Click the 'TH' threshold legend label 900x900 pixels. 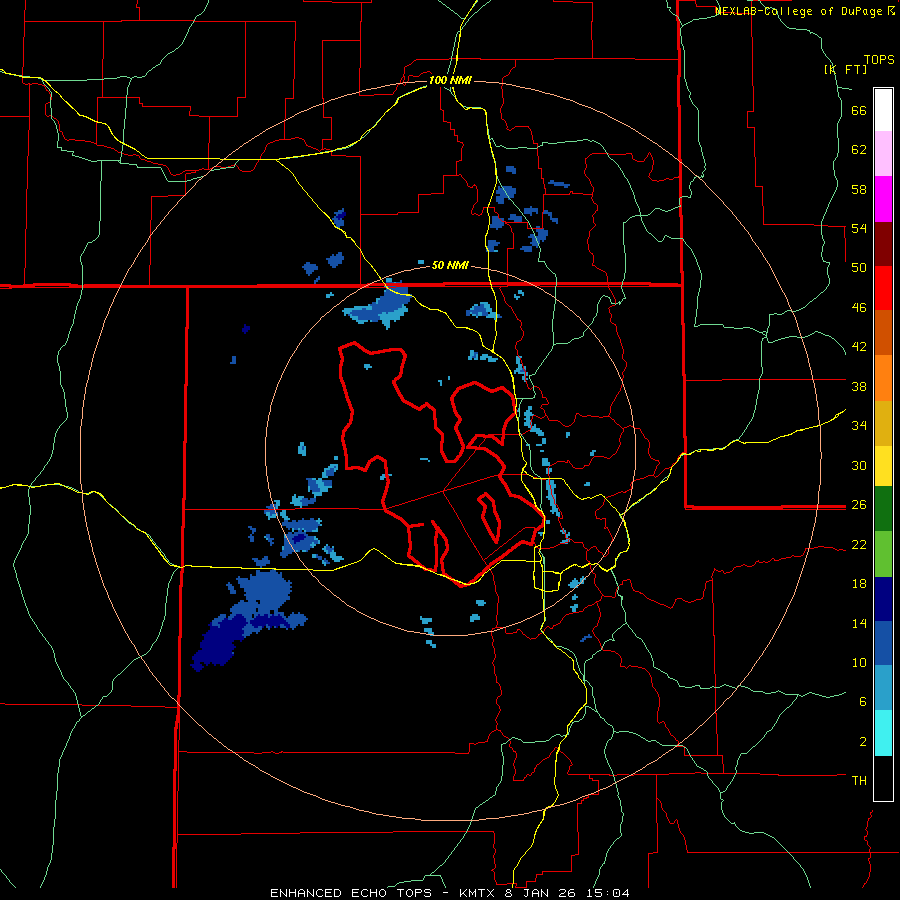[x=859, y=781]
